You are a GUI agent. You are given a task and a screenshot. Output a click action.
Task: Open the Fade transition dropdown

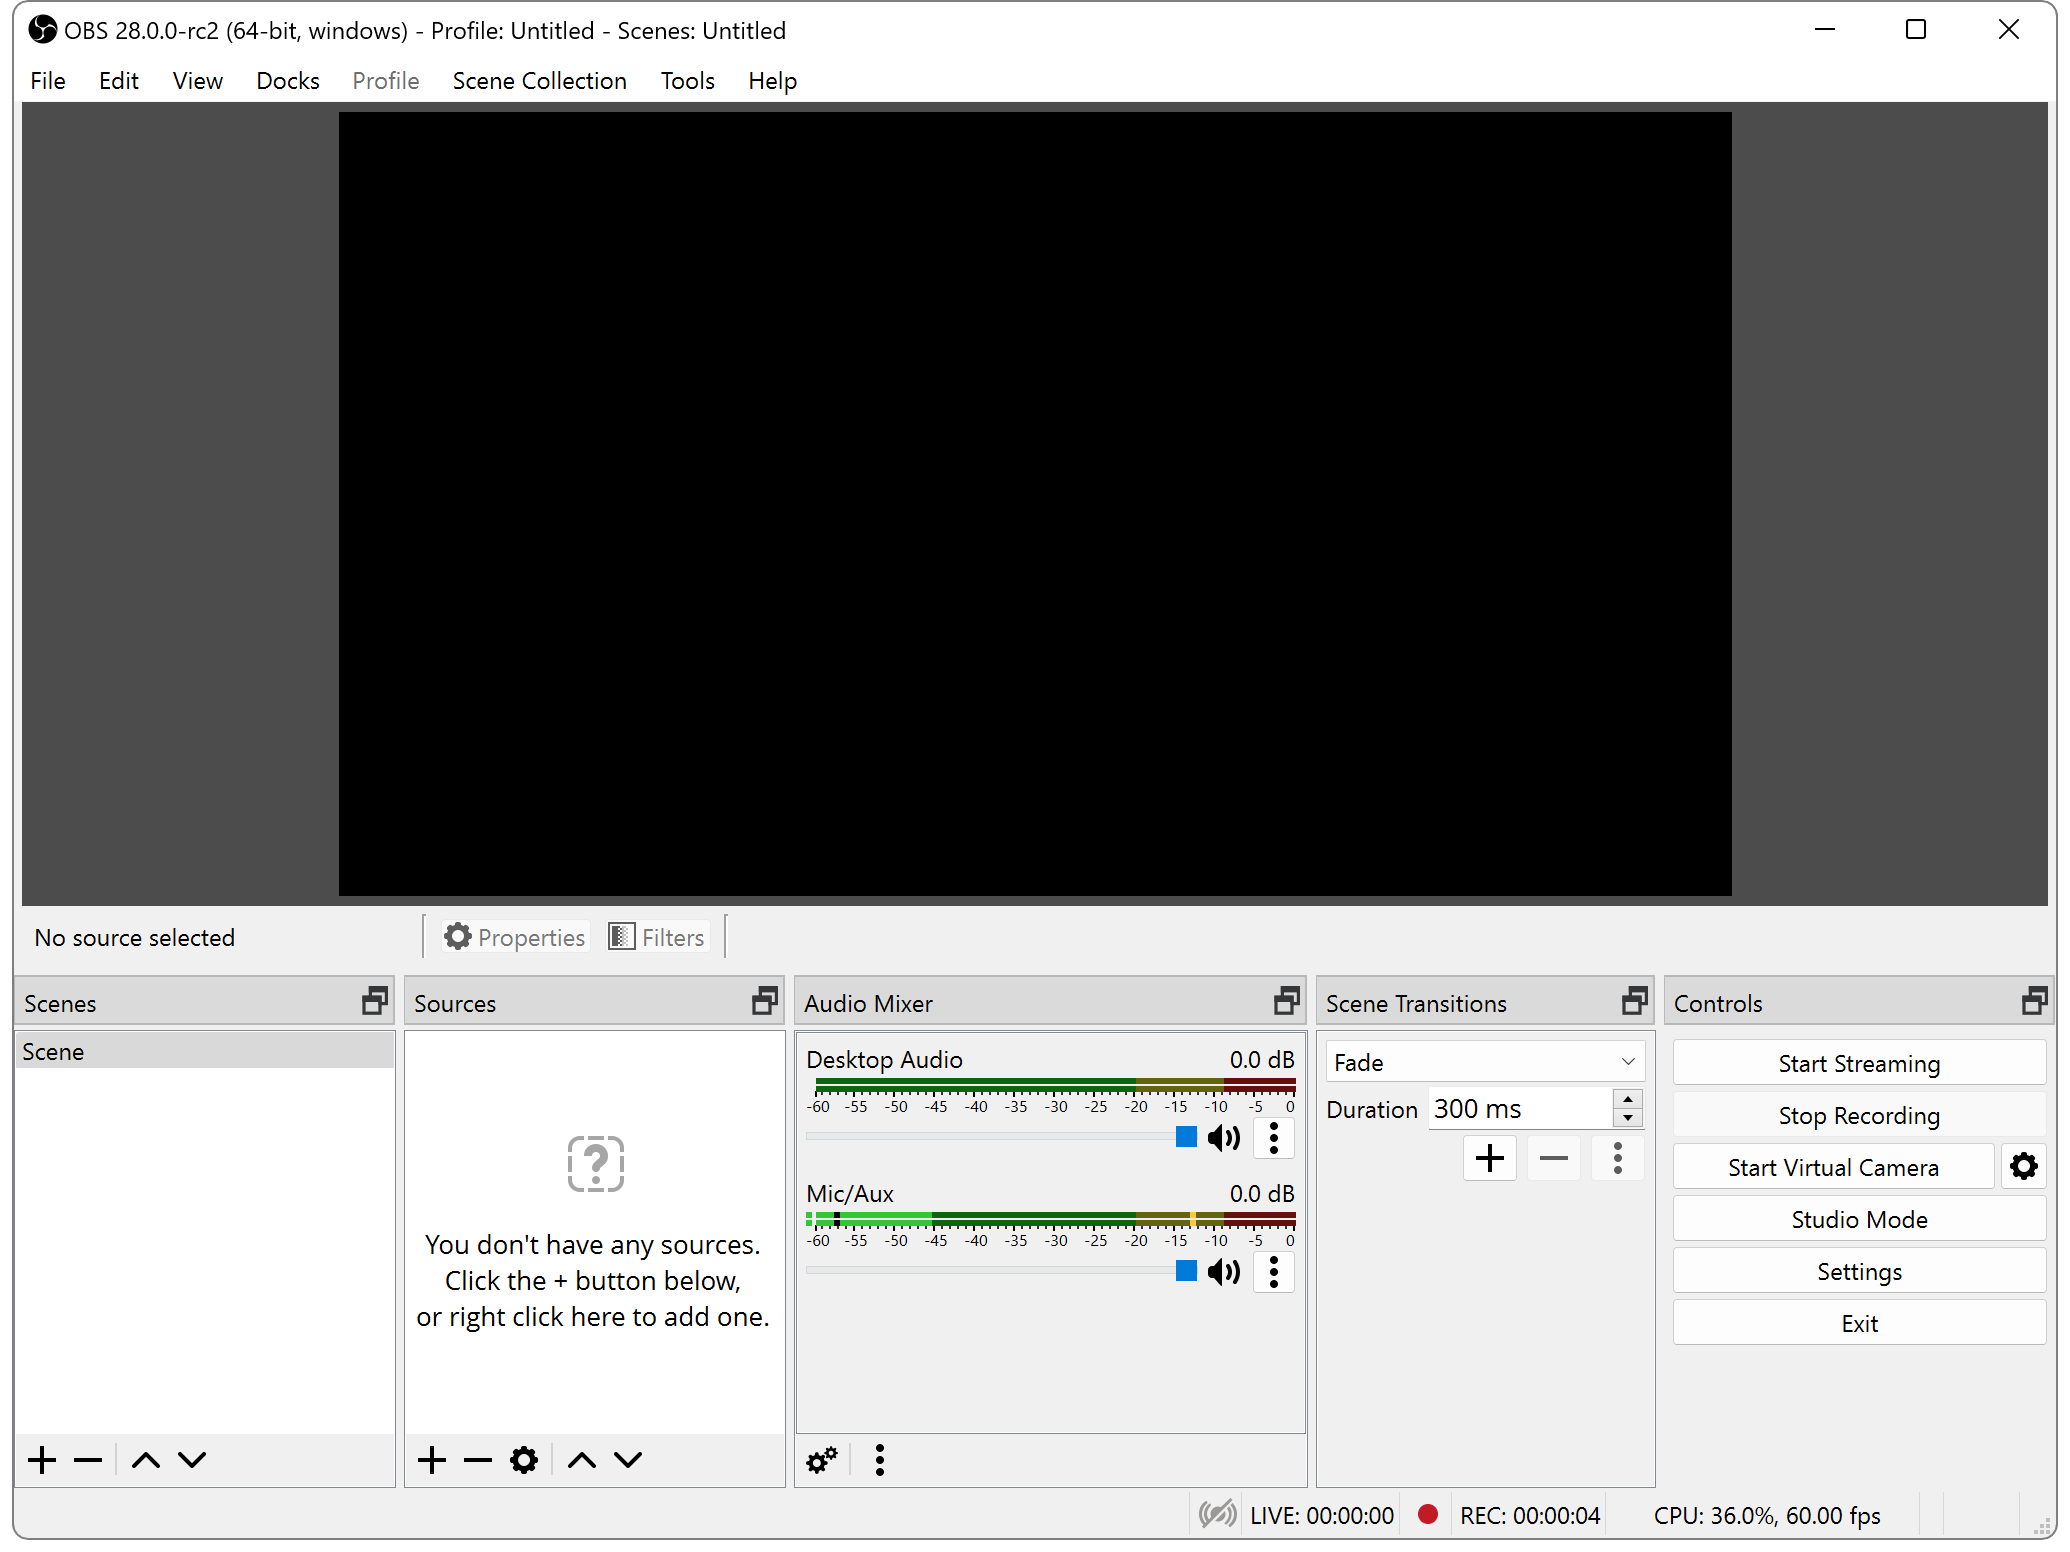(1484, 1061)
